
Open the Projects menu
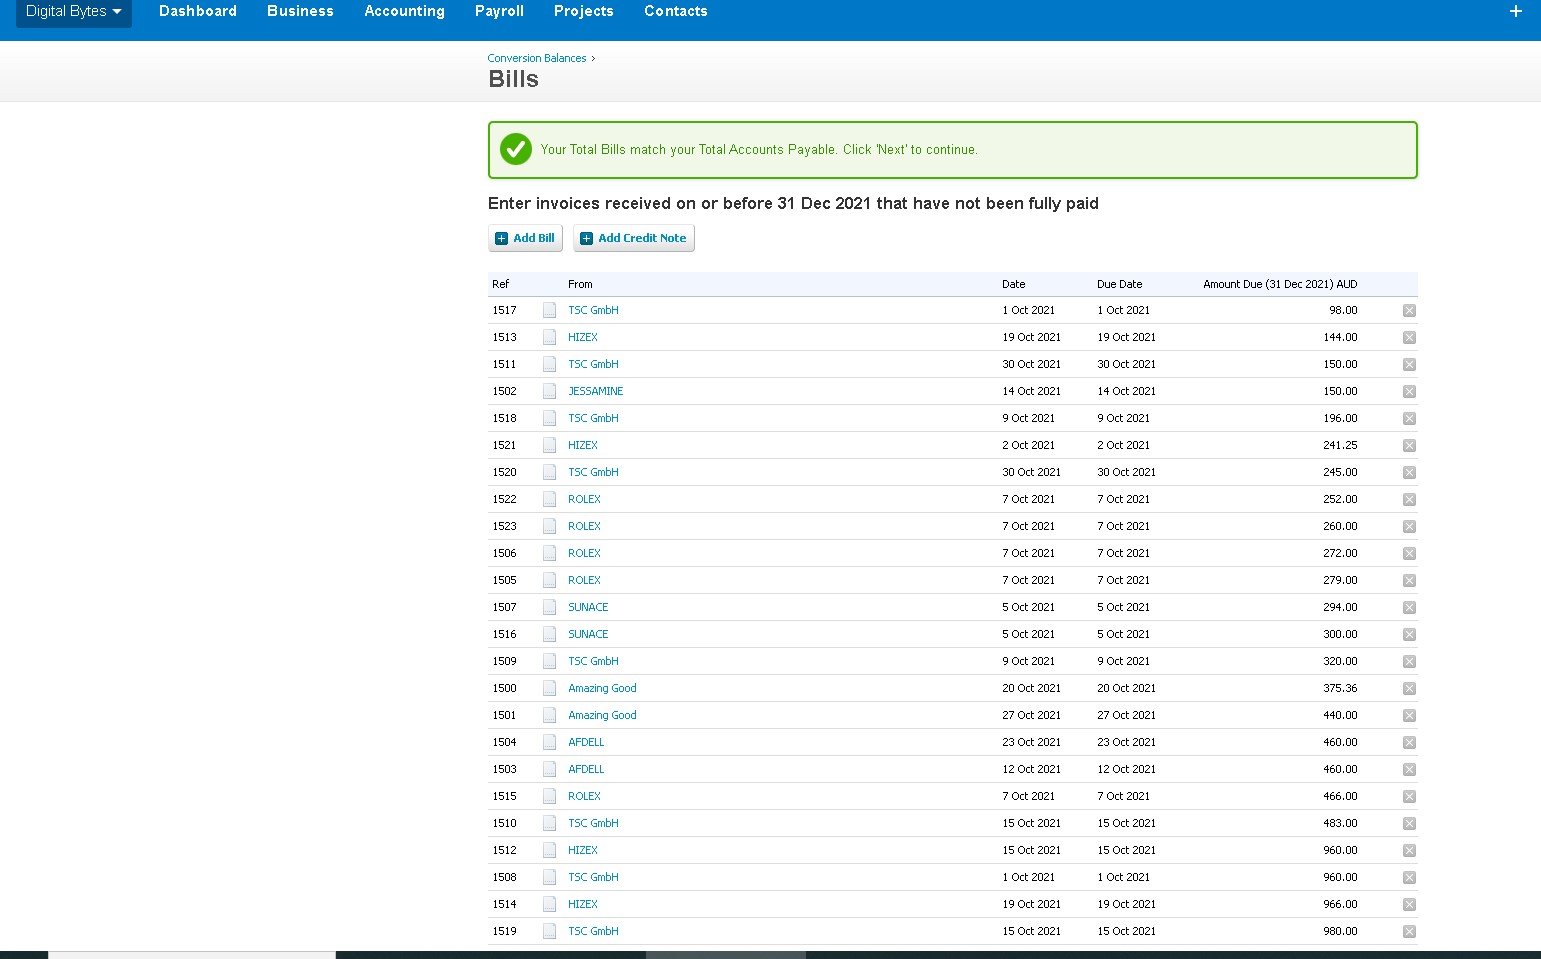[x=583, y=11]
